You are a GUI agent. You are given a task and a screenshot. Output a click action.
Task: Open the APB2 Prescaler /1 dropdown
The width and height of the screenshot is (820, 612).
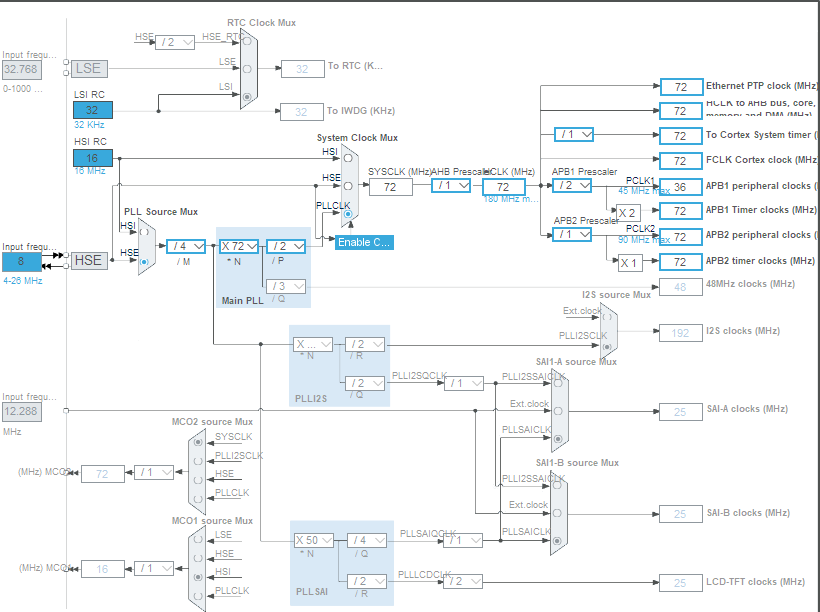pos(570,234)
